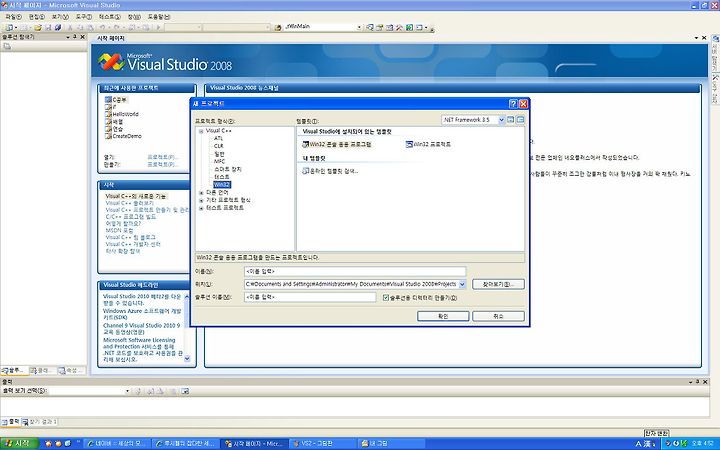Image resolution: width=720 pixels, height=450 pixels.
Task: Click the help question-mark button in dialog
Action: [513, 104]
